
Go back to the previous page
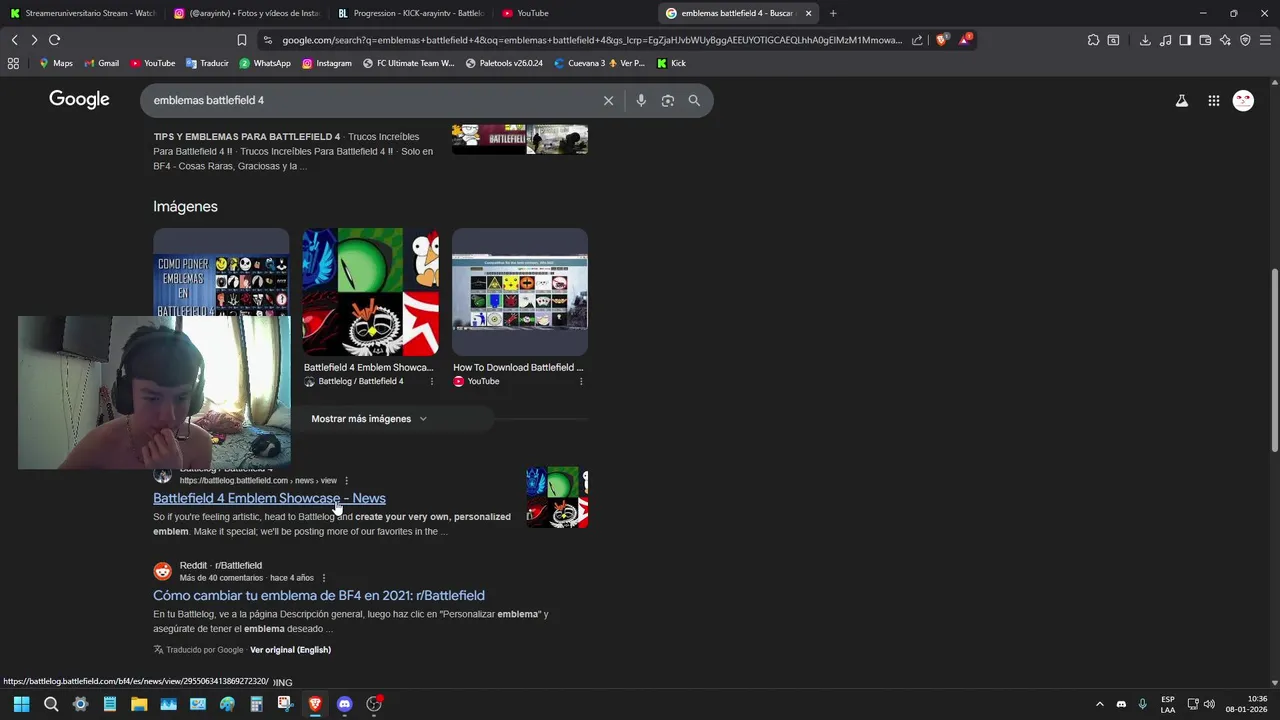(14, 40)
